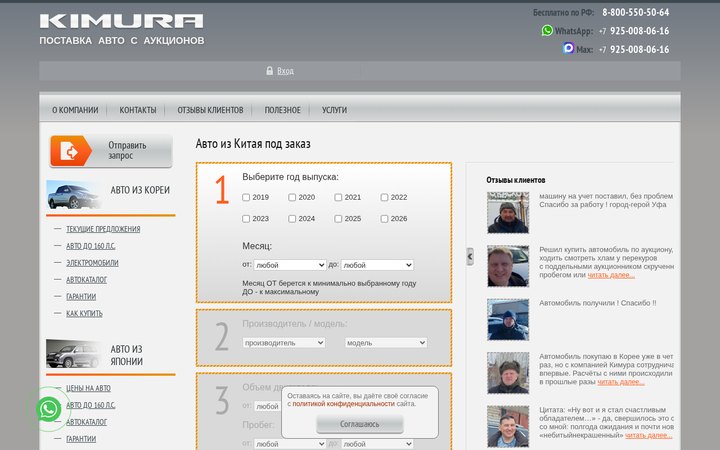Open the mileage 'от' dropdown

[290, 444]
